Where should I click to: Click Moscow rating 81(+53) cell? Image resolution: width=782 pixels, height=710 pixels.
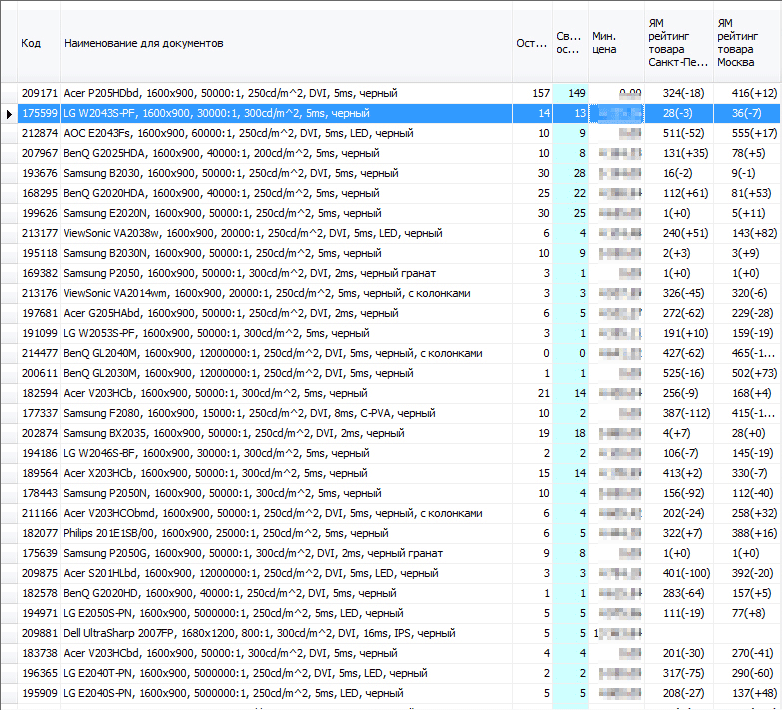(747, 193)
